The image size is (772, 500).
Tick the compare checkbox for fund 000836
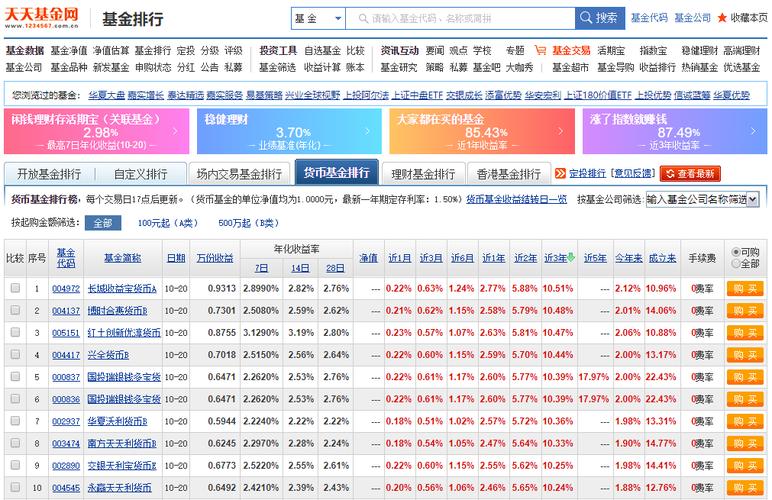(15, 399)
